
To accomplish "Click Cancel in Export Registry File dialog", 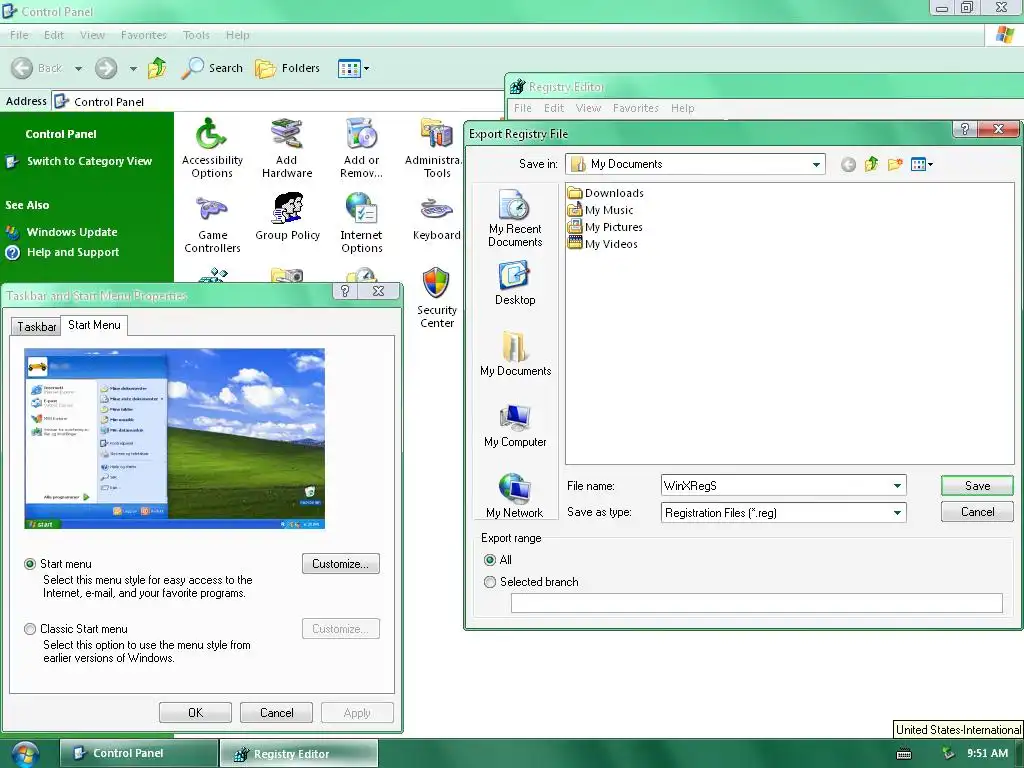I will [977, 512].
